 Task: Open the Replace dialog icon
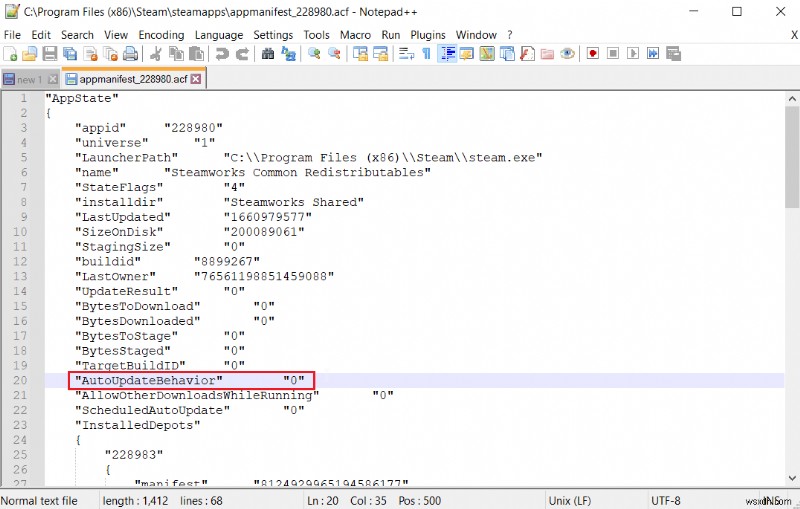[x=288, y=54]
